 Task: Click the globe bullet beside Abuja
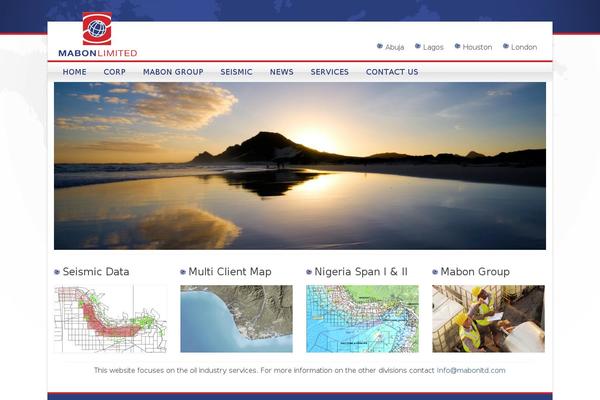380,46
